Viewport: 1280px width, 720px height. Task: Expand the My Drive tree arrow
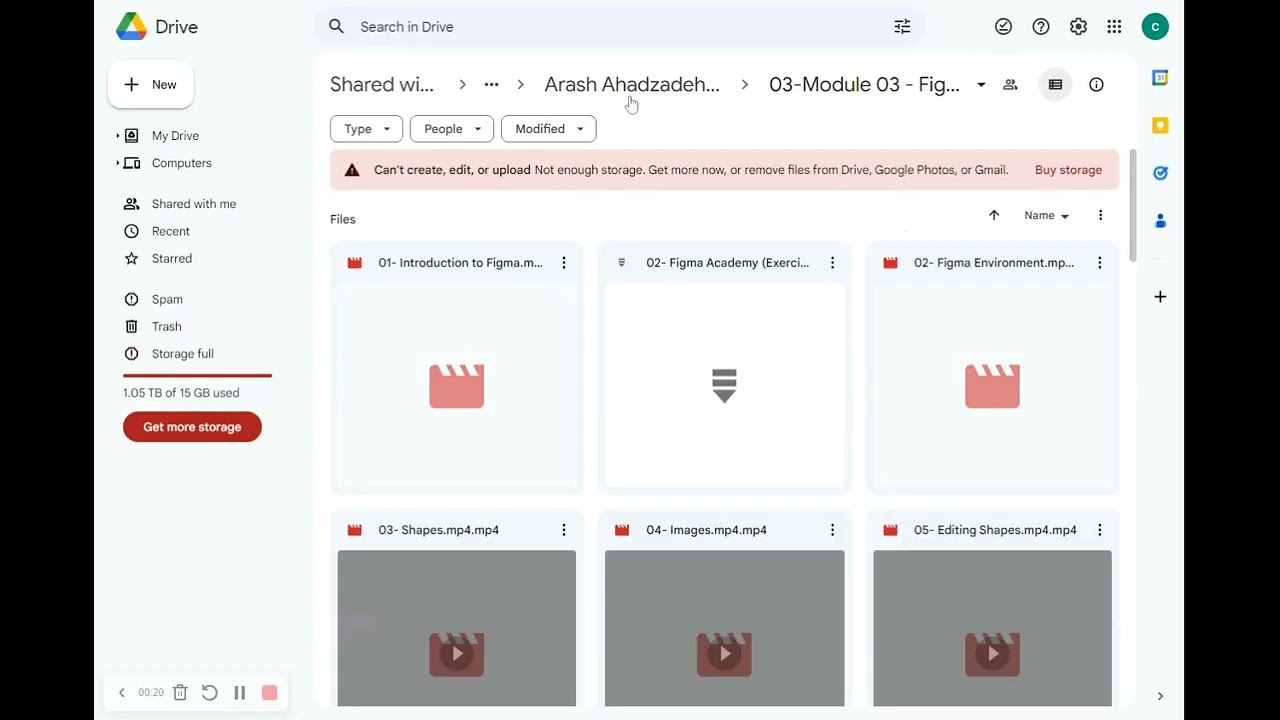[118, 136]
